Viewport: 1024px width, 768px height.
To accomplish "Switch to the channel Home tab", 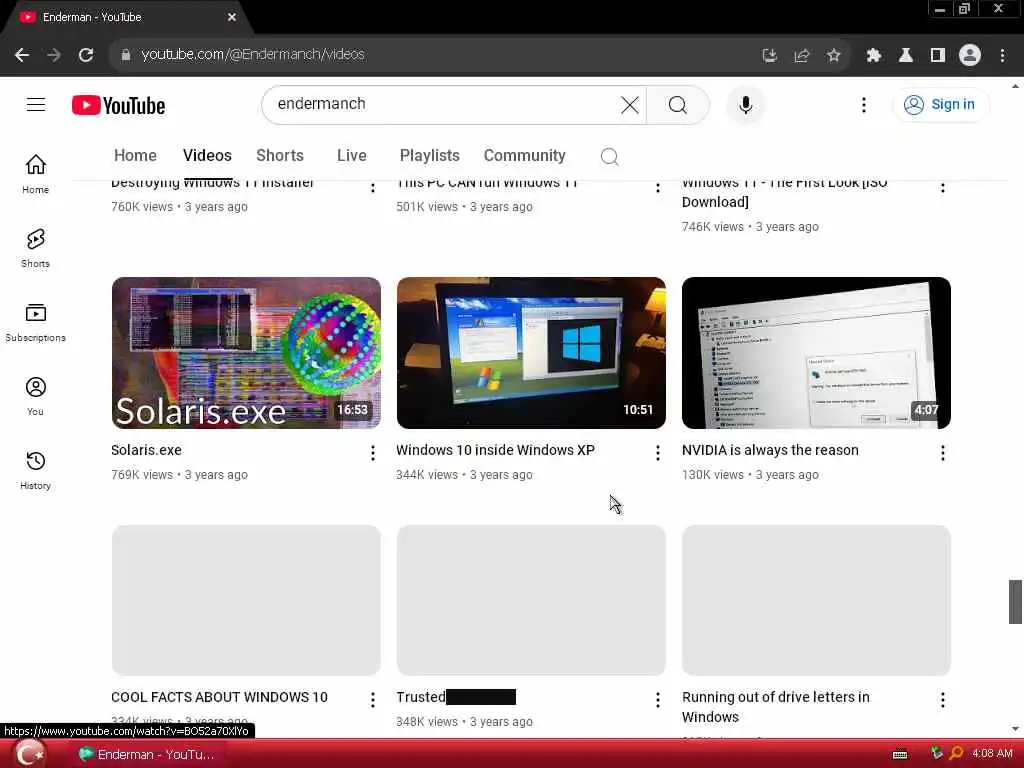I will 135,155.
